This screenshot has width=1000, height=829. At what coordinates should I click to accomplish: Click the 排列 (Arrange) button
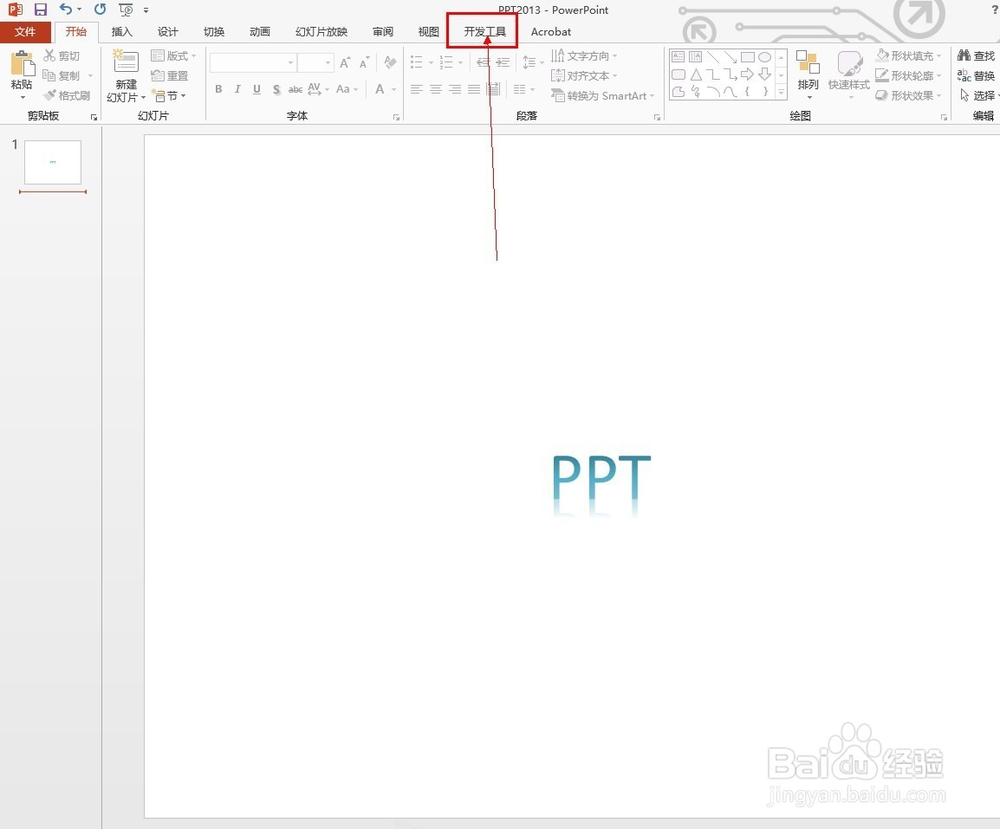click(x=808, y=75)
